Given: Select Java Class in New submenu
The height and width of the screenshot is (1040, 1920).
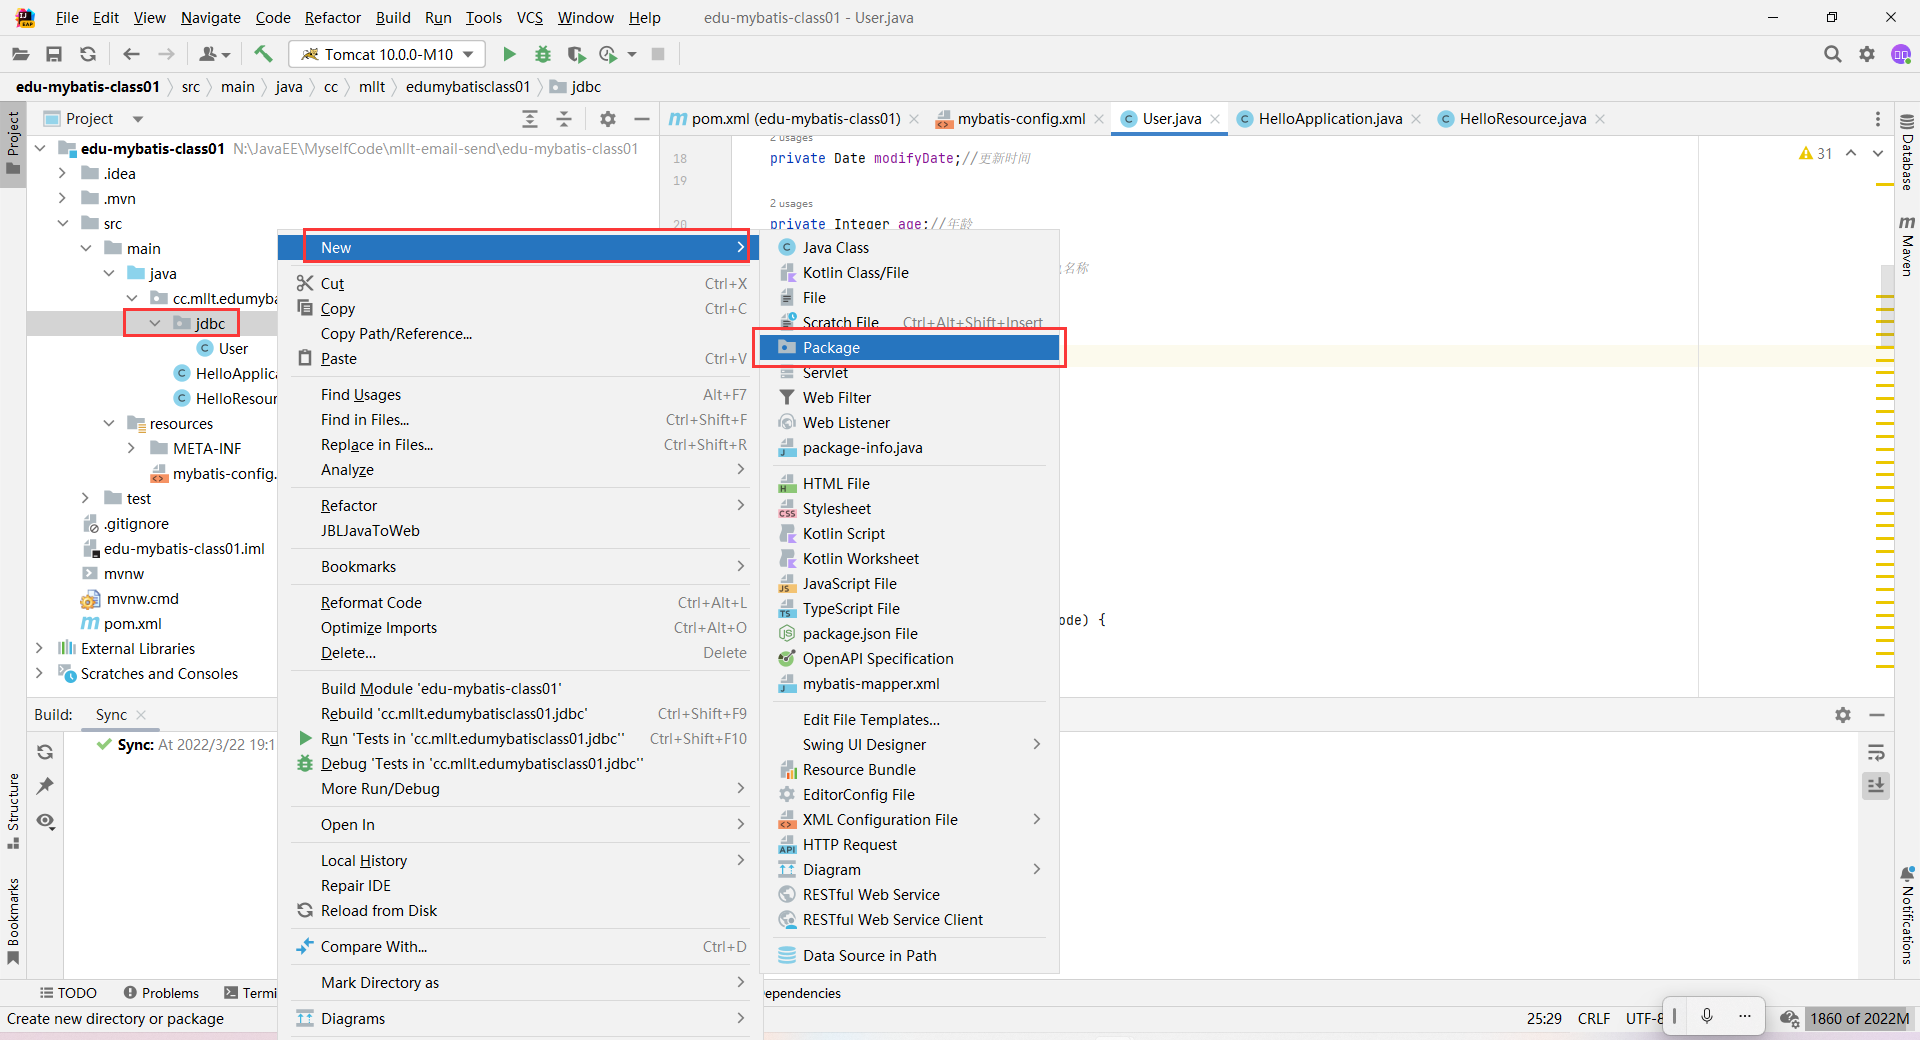Looking at the screenshot, I should 909,247.
